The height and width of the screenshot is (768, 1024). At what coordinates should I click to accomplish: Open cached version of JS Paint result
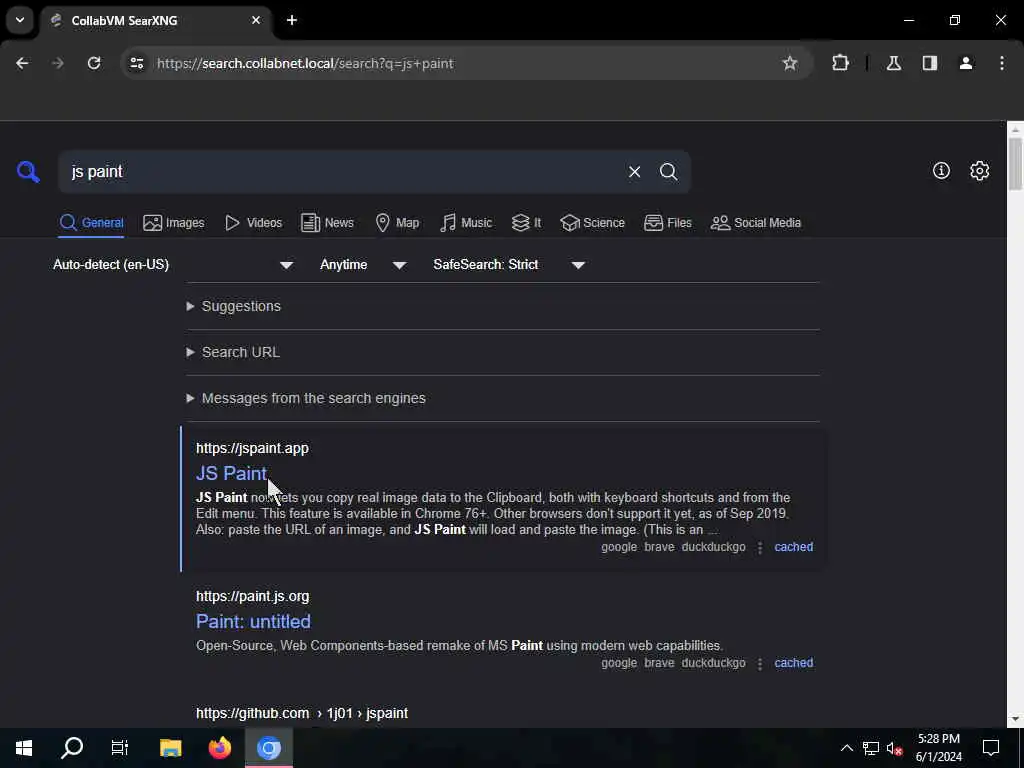793,547
